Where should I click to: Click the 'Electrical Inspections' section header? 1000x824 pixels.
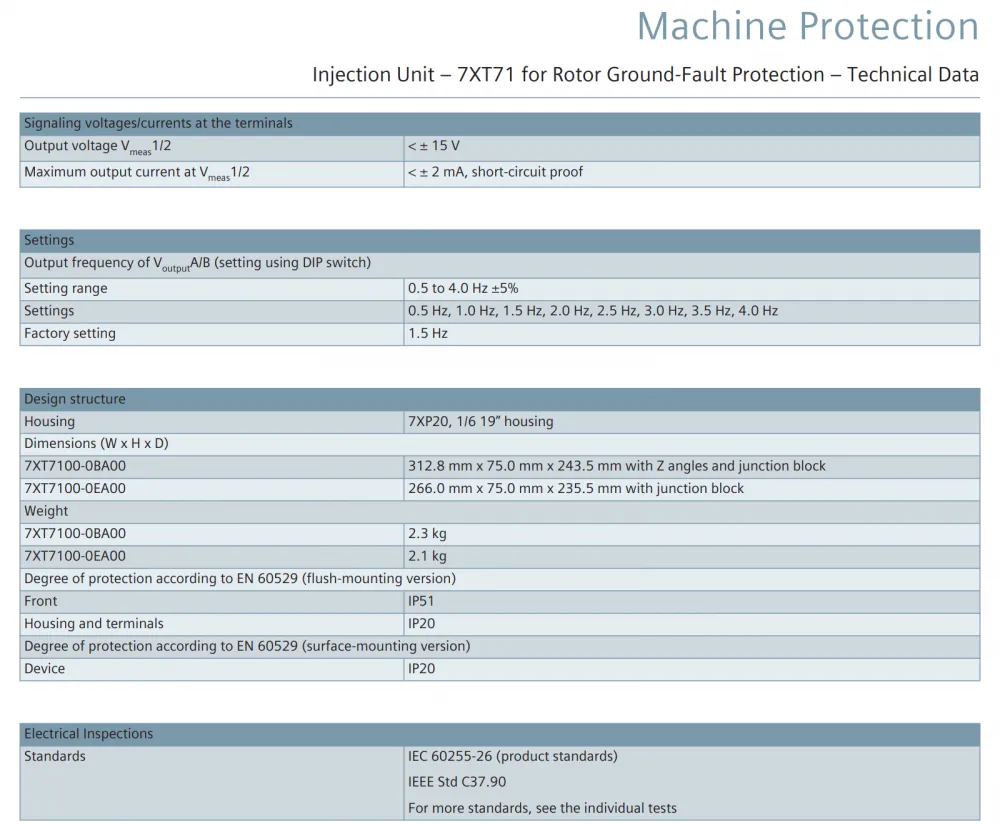499,734
